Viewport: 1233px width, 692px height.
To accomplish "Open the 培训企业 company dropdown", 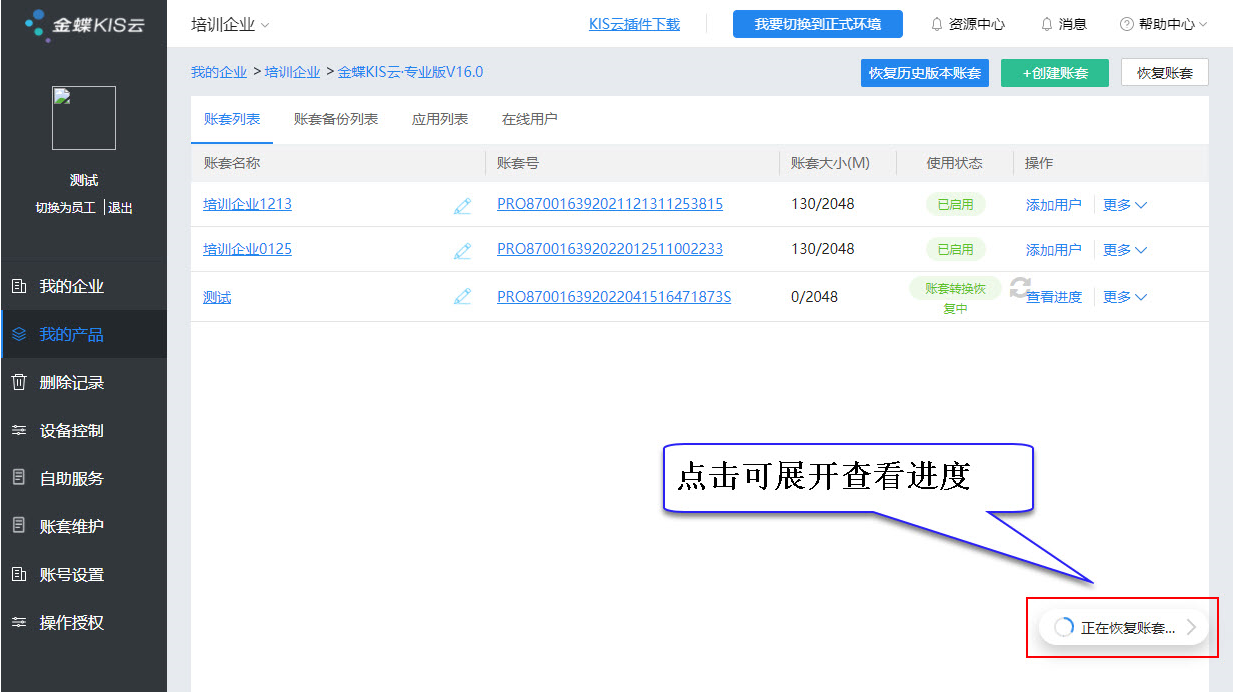I will (x=230, y=24).
